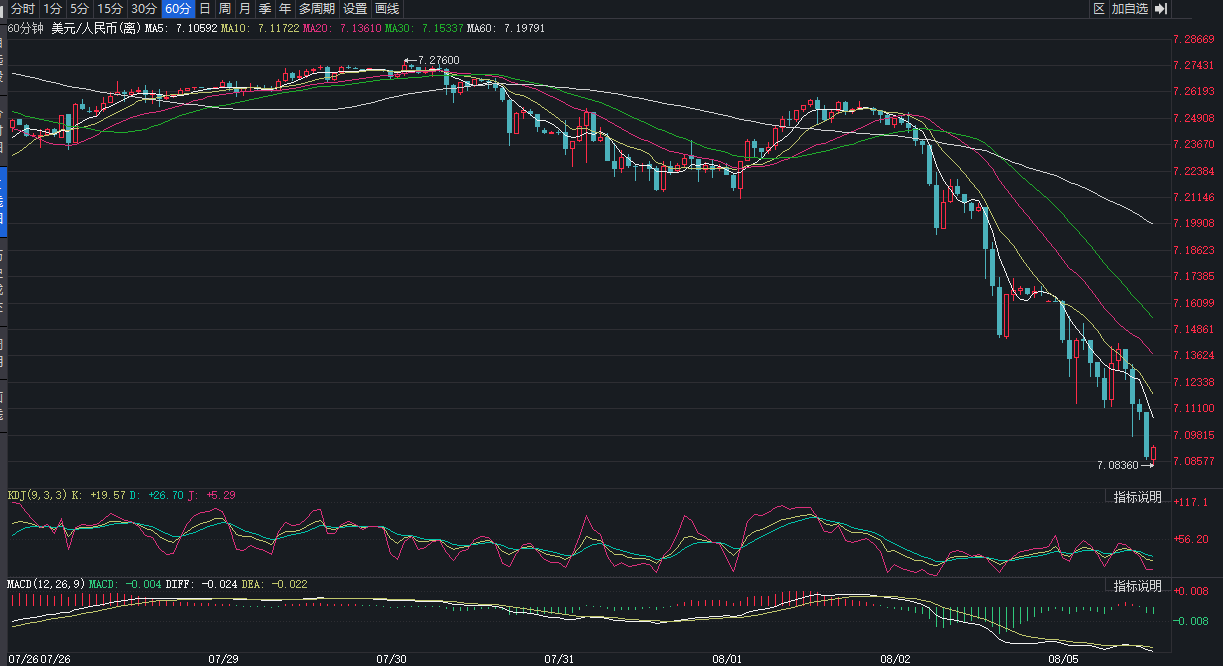
Task: Select the 年 yearly period
Action: pyautogui.click(x=284, y=8)
